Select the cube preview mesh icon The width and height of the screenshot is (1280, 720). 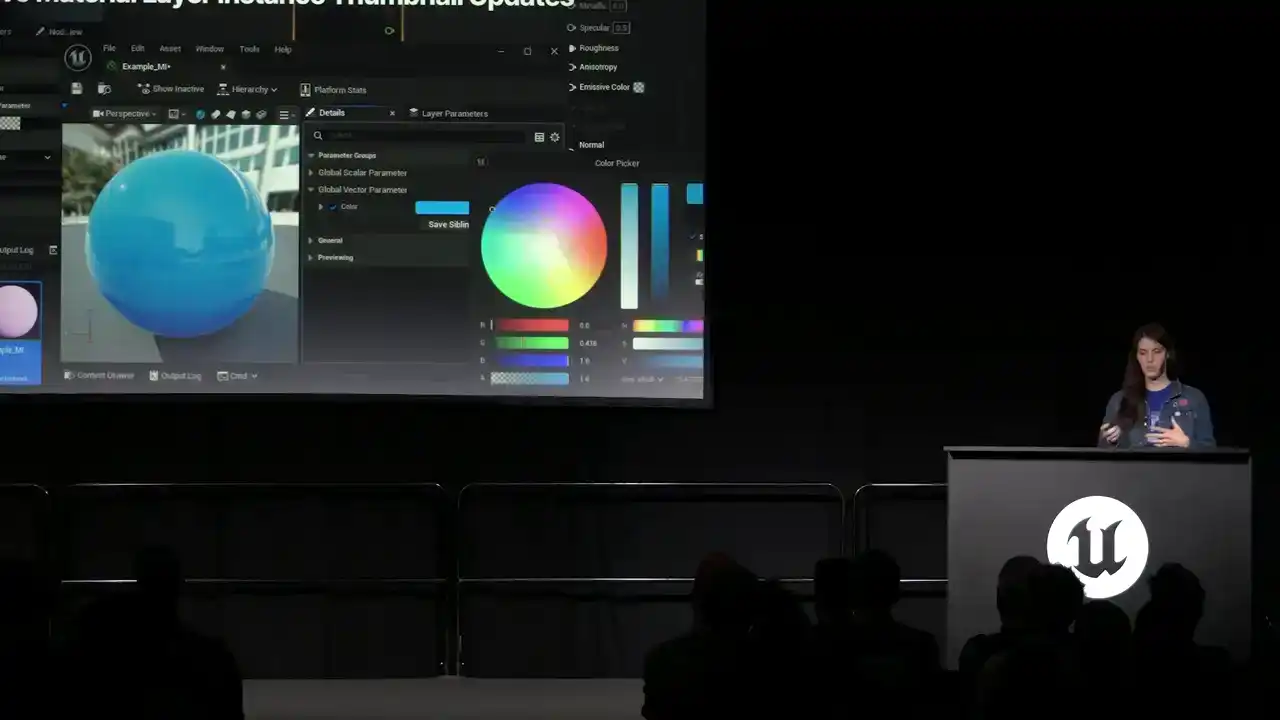click(x=246, y=114)
